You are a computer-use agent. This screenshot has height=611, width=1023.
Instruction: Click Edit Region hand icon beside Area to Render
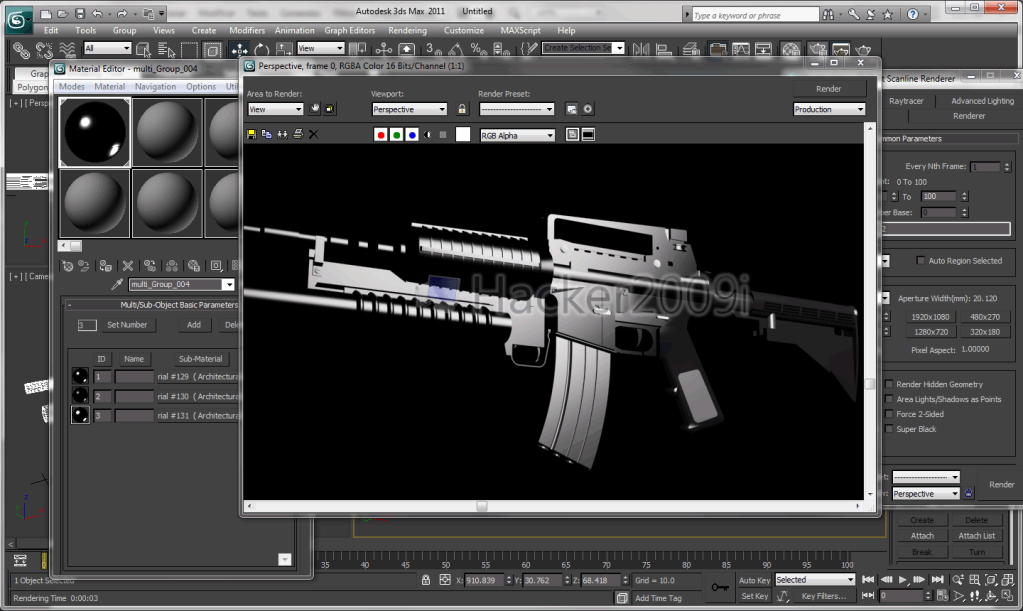click(x=314, y=109)
